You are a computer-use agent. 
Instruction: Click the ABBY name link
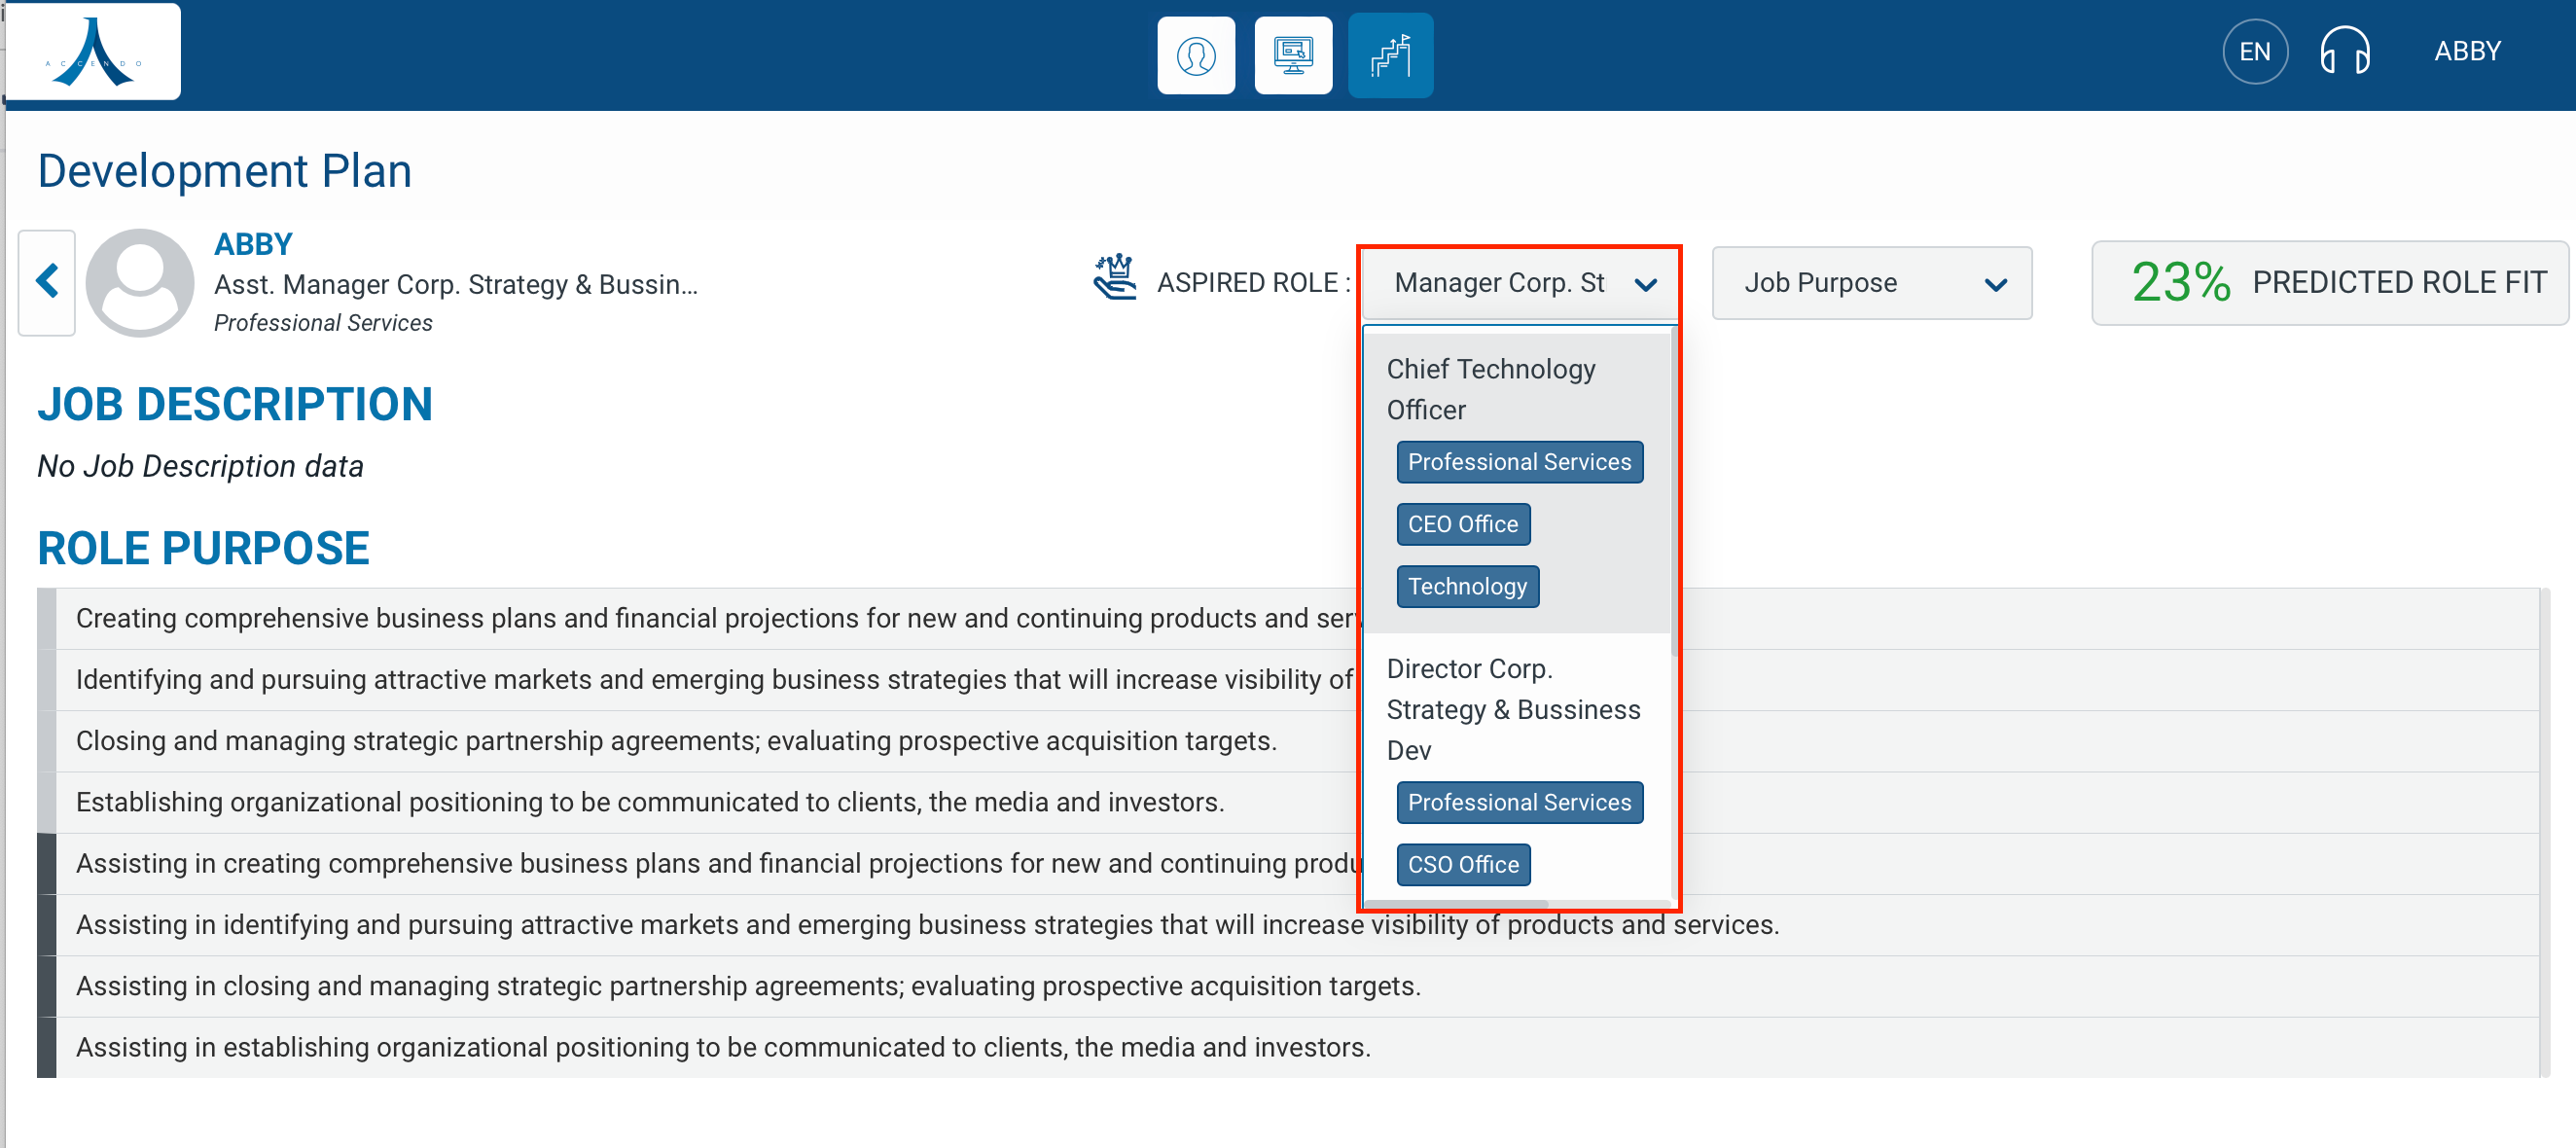click(x=253, y=244)
